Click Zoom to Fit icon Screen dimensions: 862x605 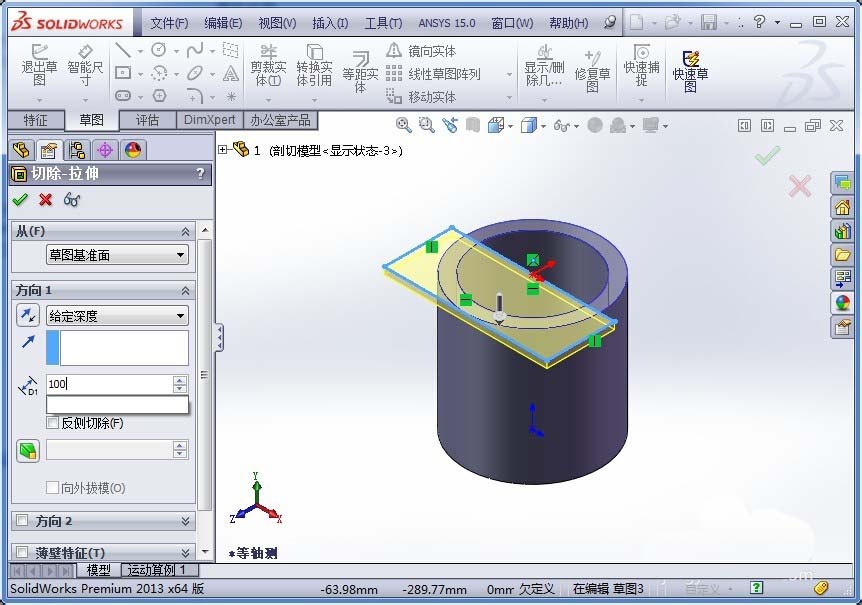coord(403,125)
